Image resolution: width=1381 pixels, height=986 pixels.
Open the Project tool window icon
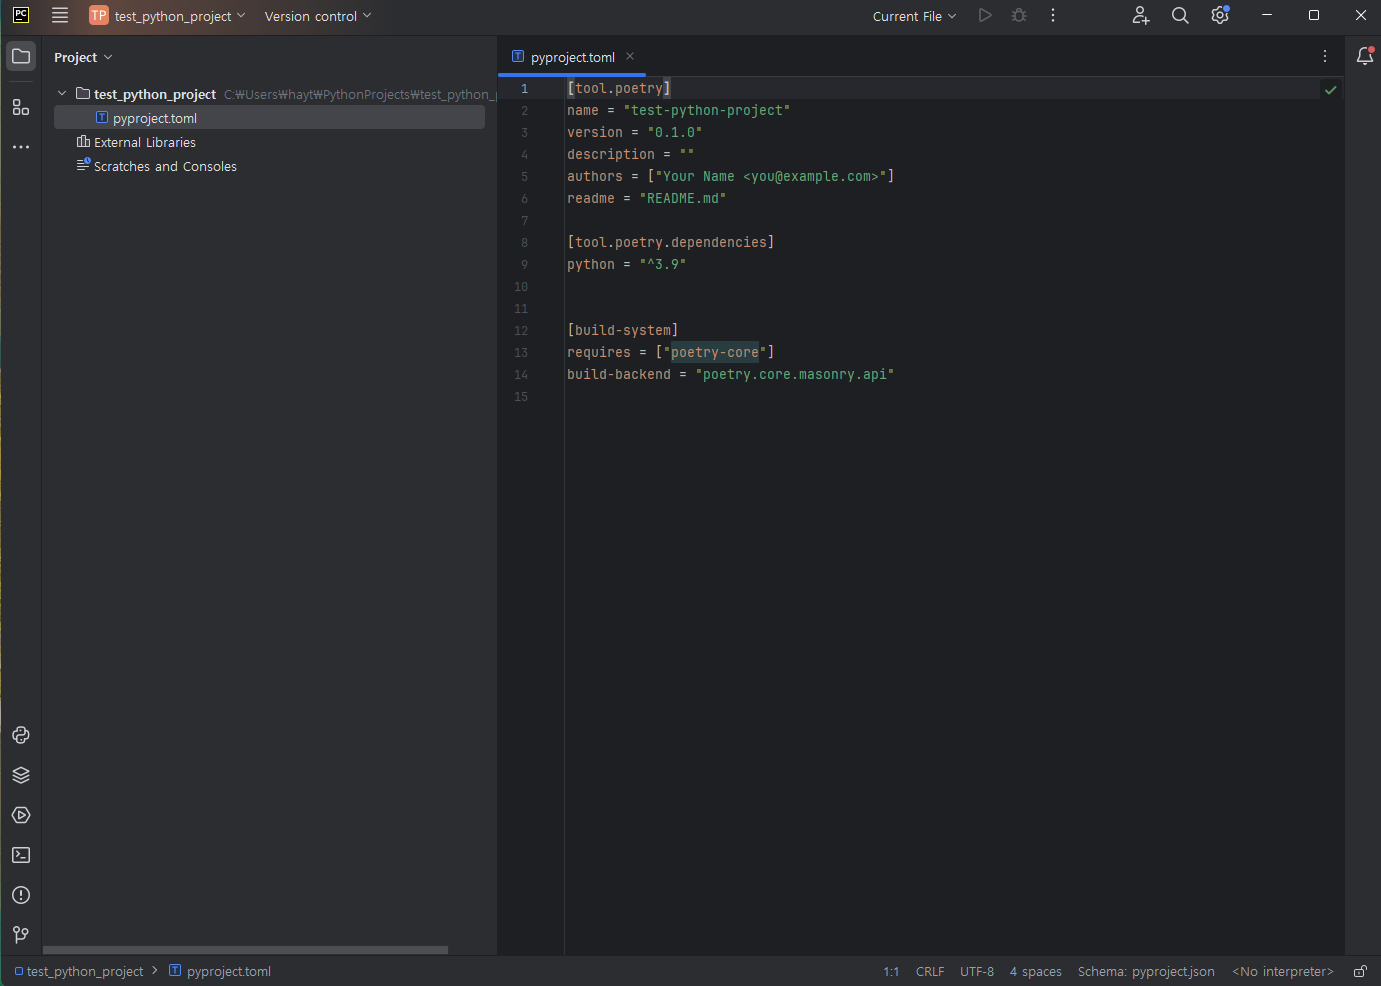[21, 57]
